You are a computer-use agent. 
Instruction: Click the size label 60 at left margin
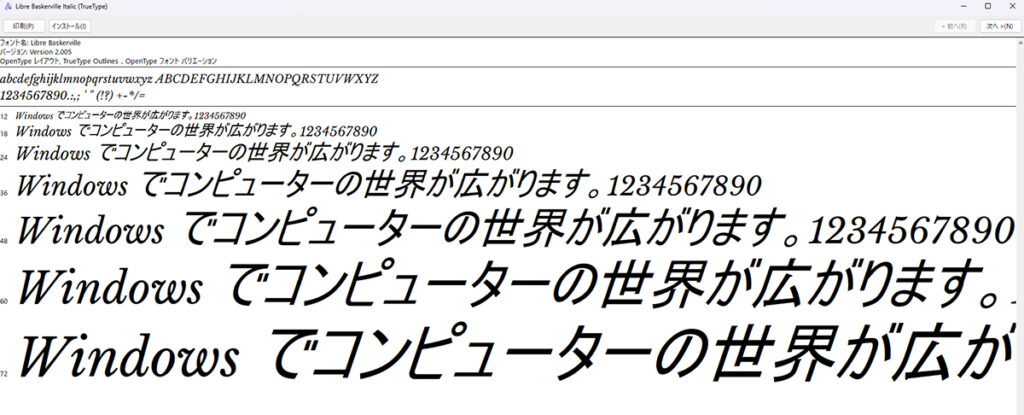click(4, 301)
